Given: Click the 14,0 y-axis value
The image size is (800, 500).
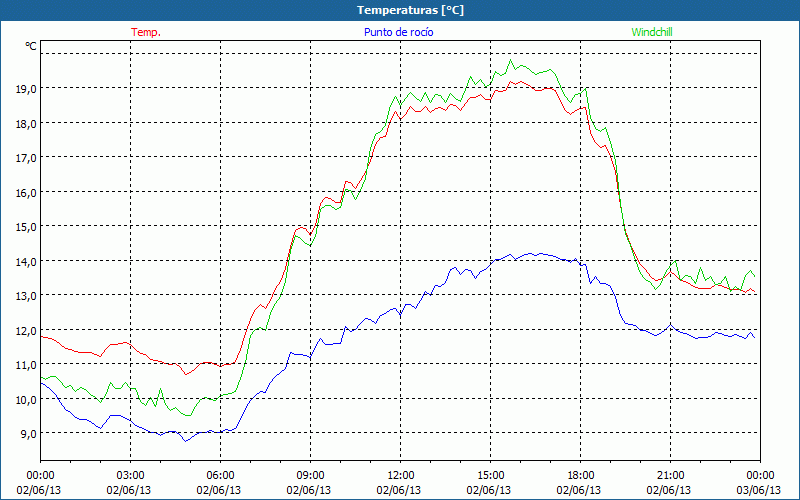Looking at the screenshot, I should [26, 262].
